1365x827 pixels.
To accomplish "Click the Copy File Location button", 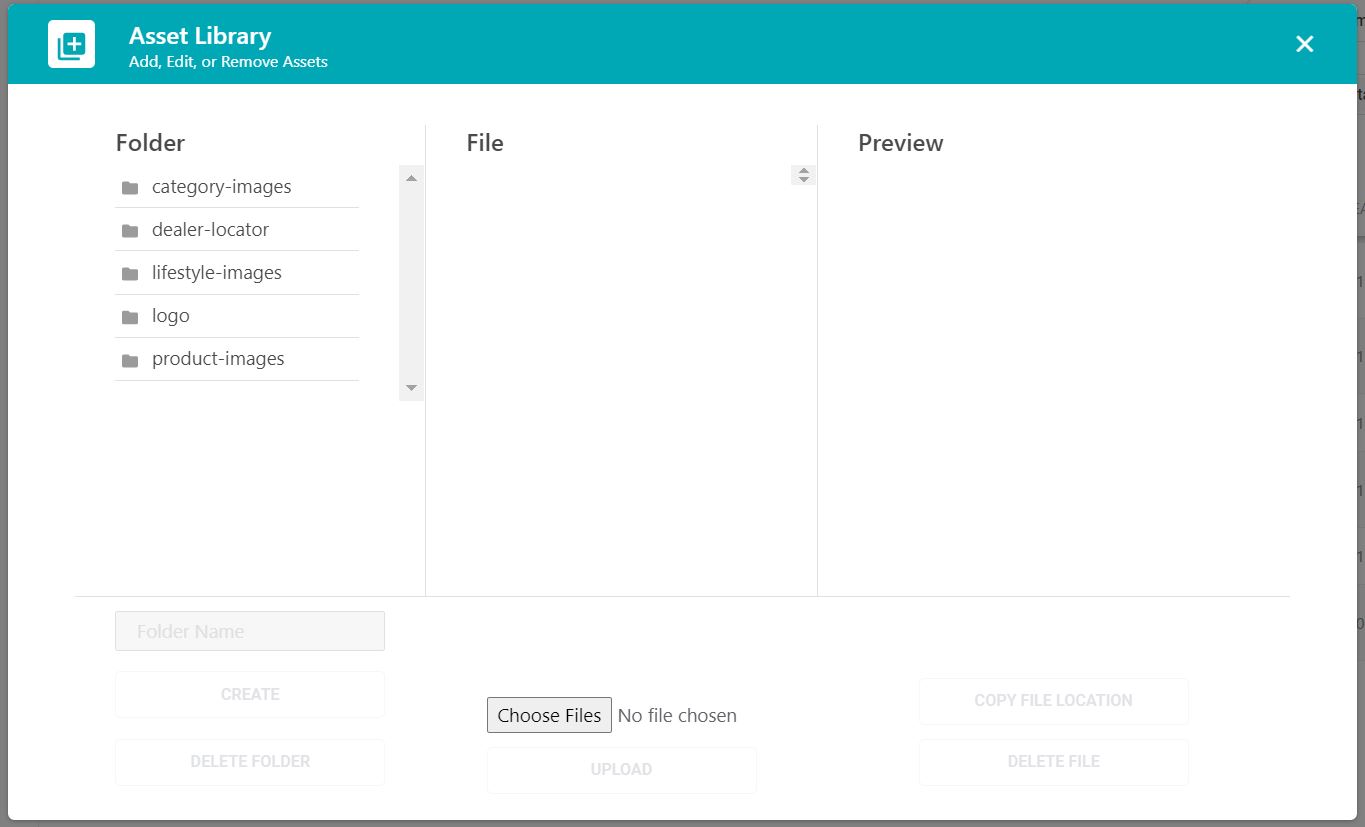I will point(1053,701).
